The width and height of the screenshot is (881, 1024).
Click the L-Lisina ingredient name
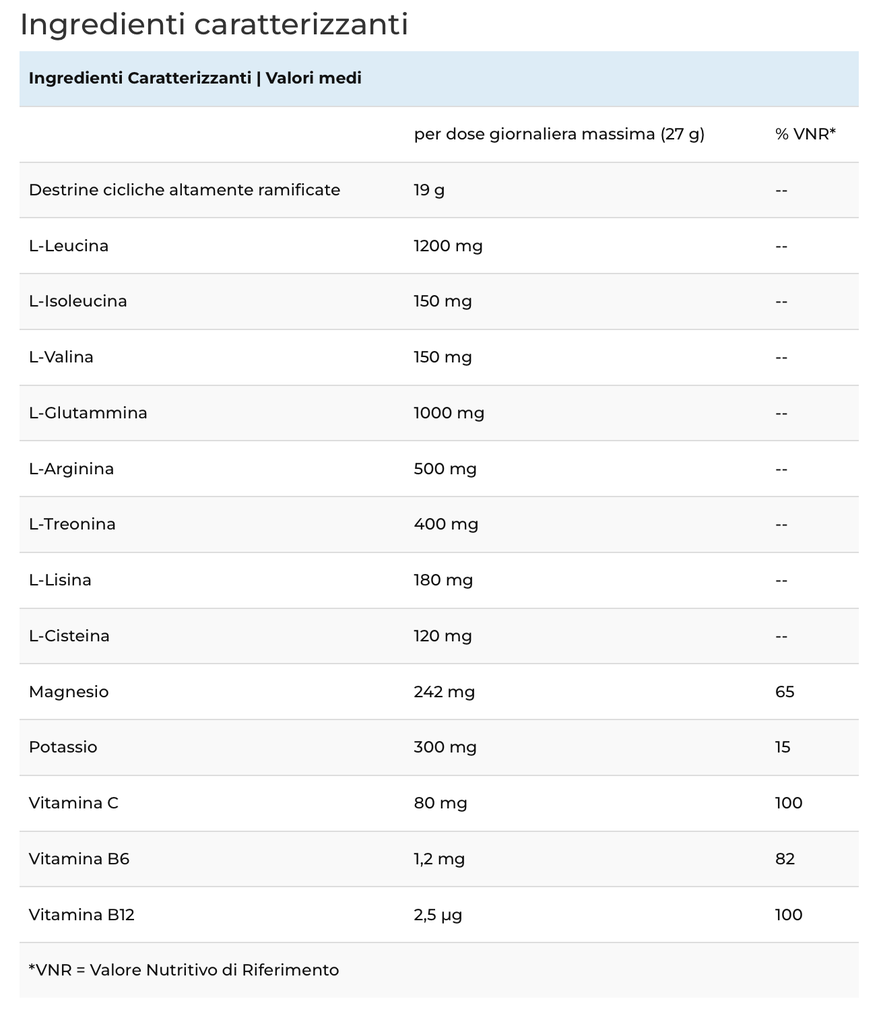pyautogui.click(x=60, y=580)
